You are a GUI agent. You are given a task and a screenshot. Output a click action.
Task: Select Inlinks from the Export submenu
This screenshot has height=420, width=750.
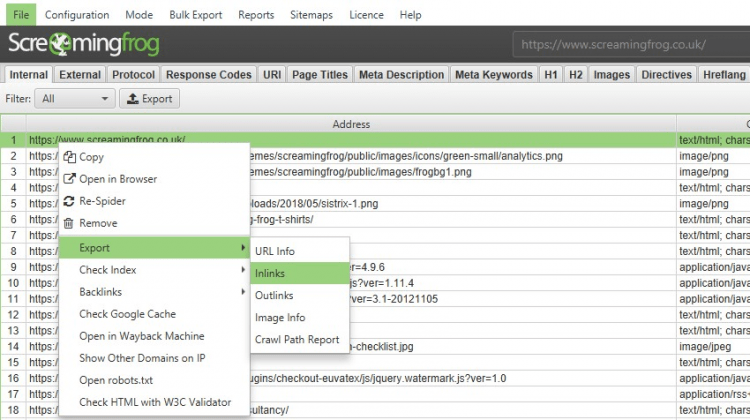click(270, 273)
